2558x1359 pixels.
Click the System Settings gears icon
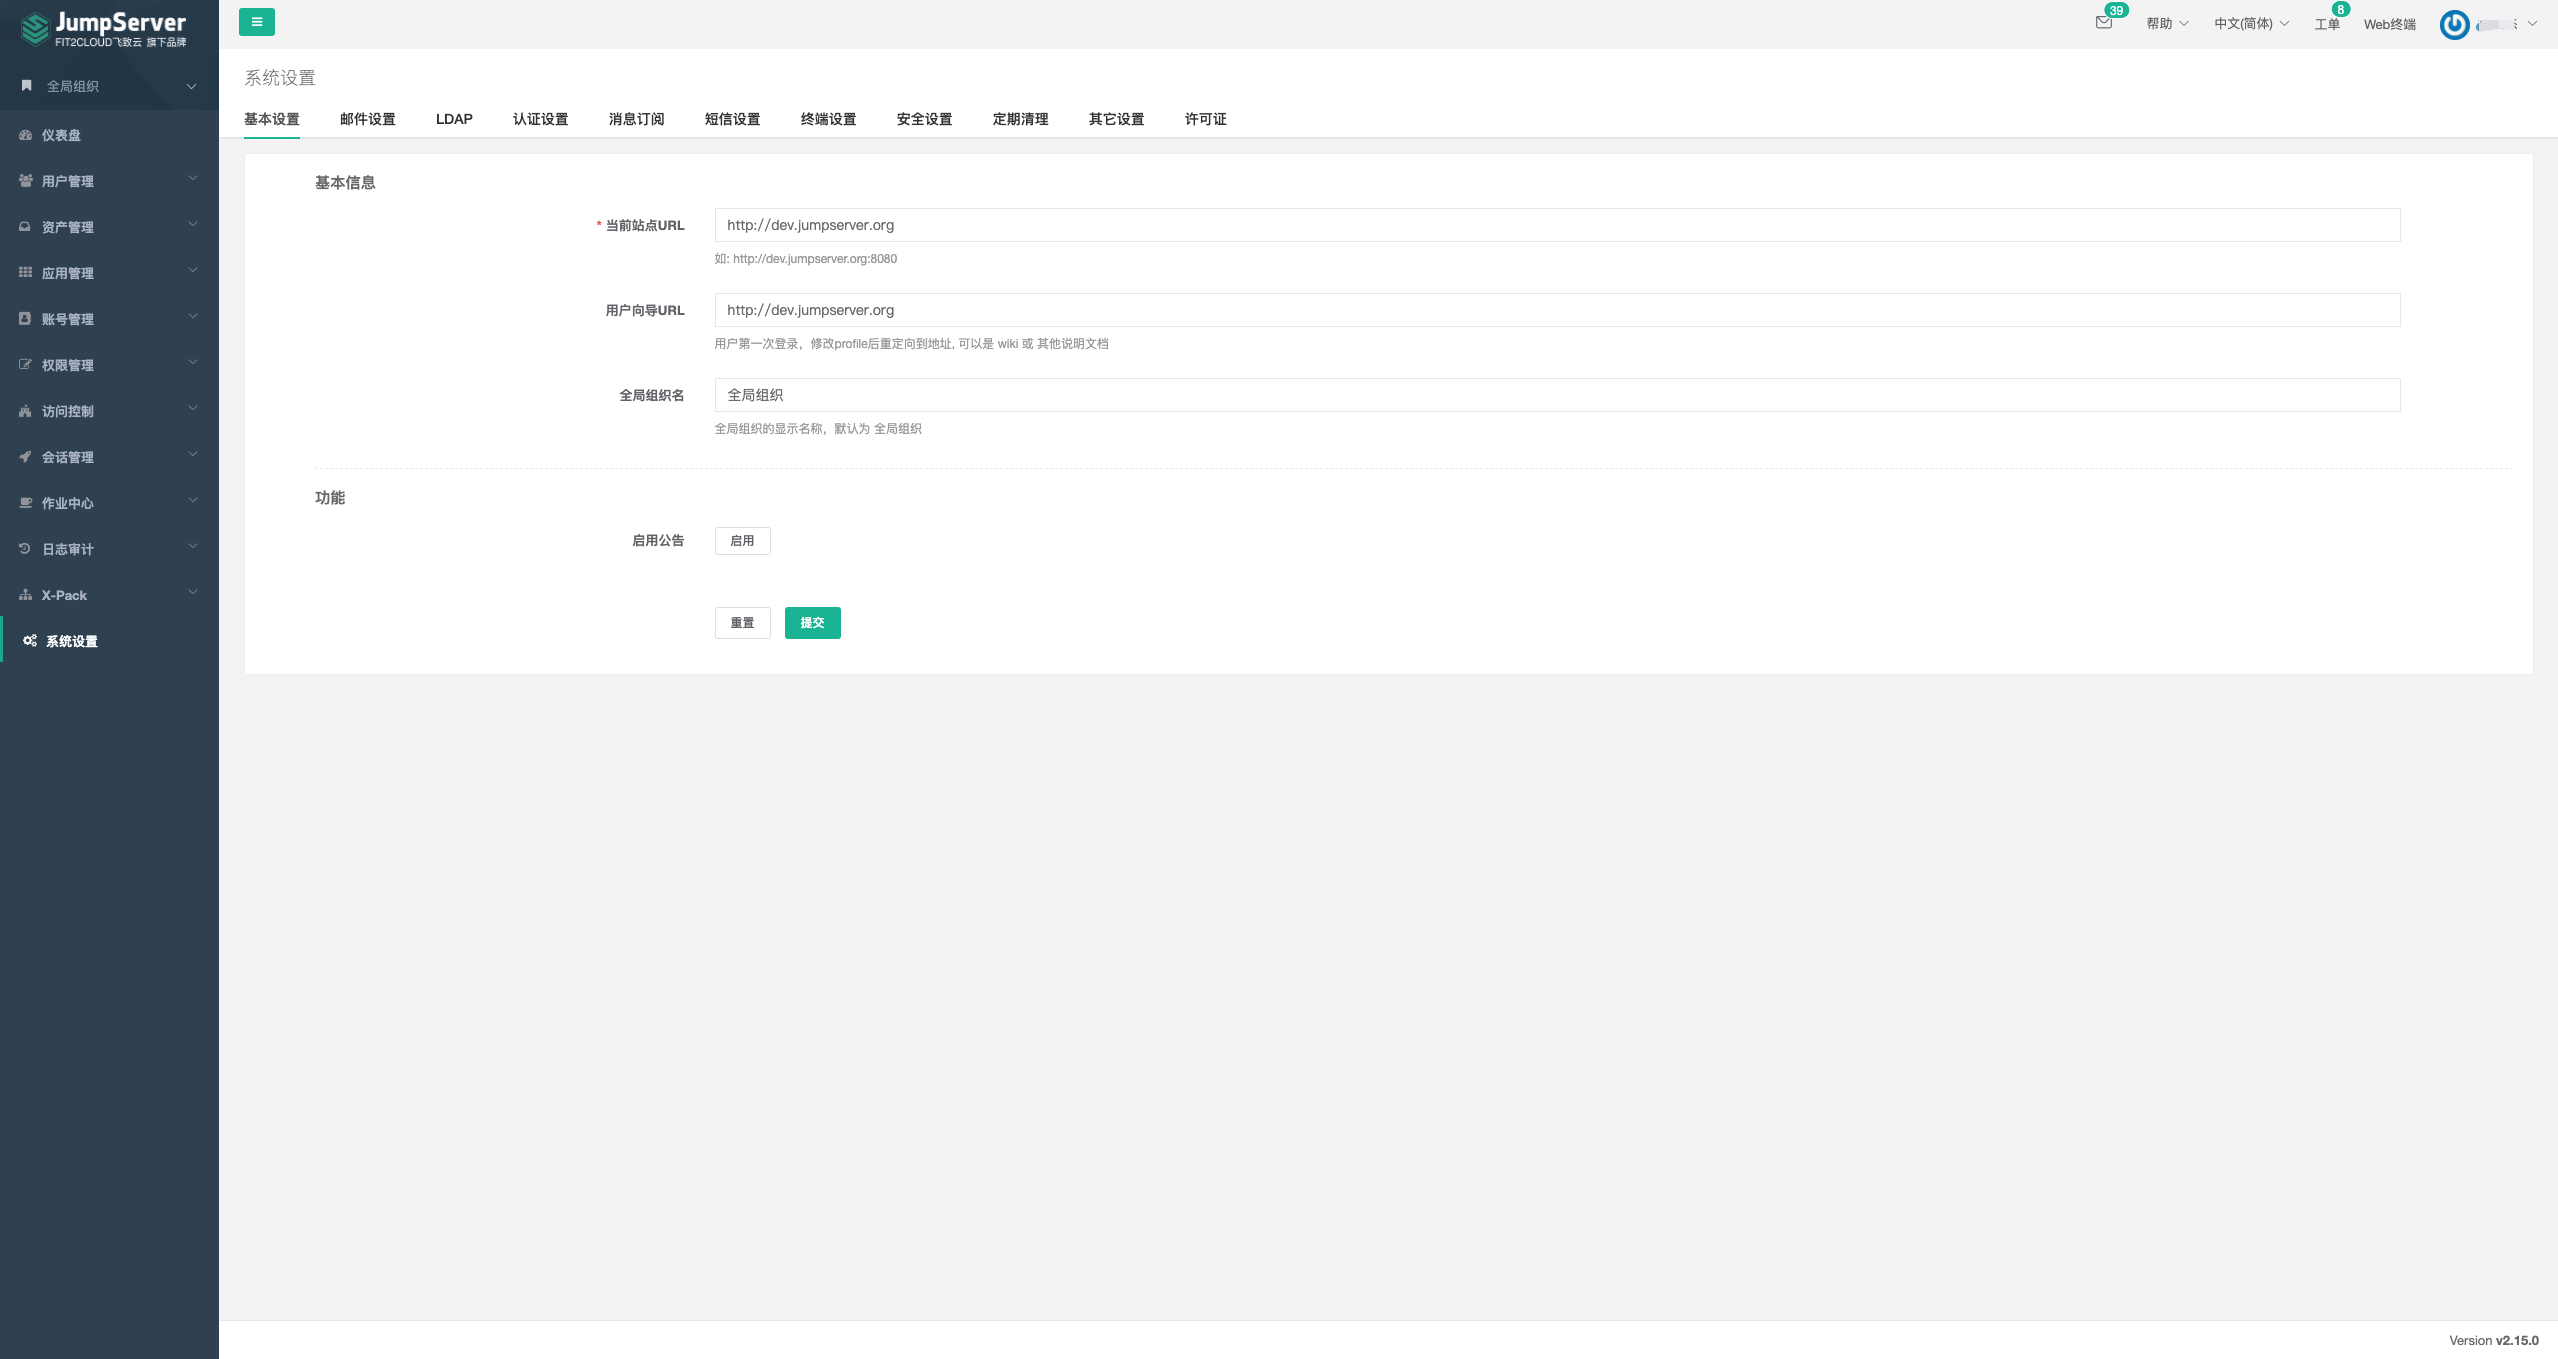[30, 641]
